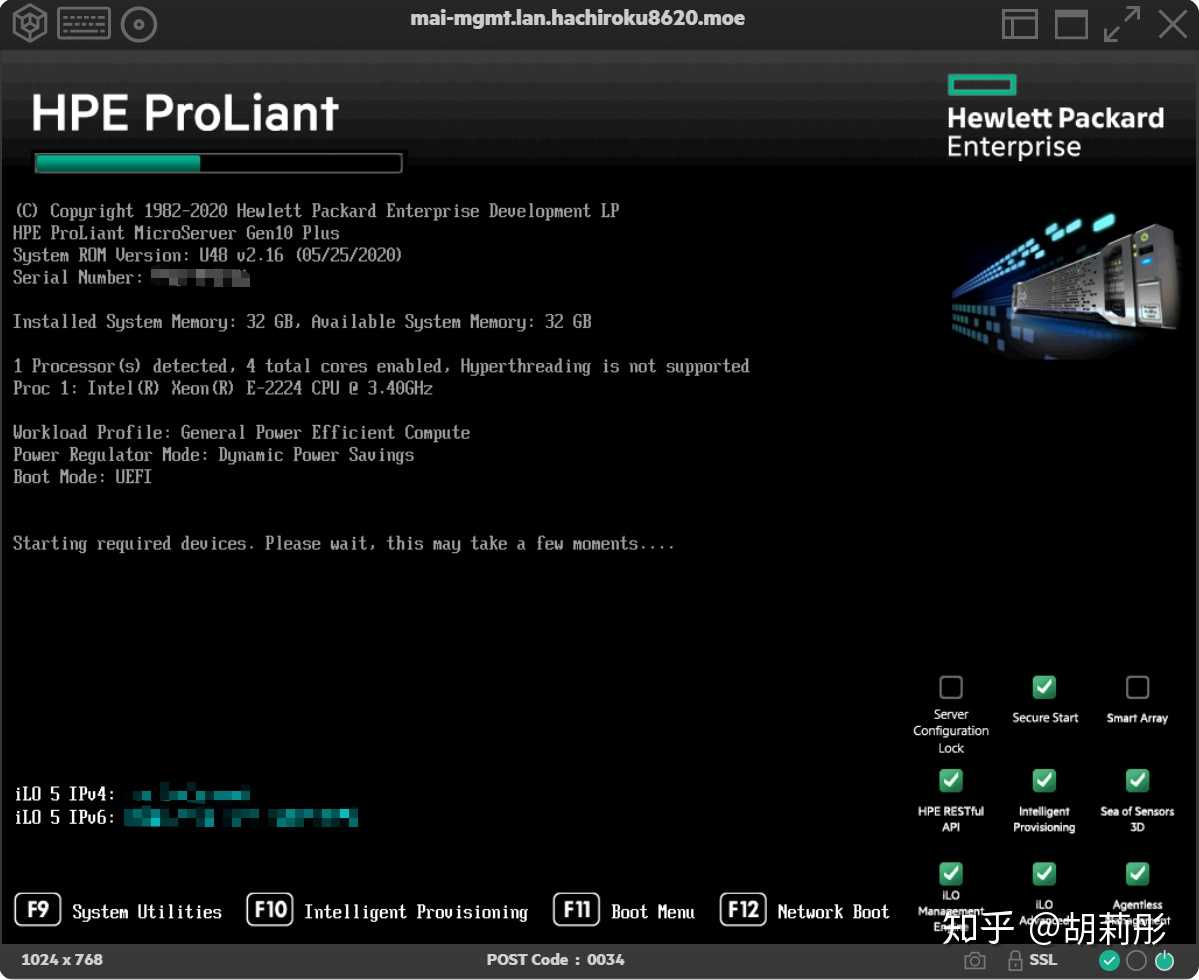This screenshot has width=1199, height=980.
Task: Click the F10 Intelligent Provisioning key
Action: 270,910
